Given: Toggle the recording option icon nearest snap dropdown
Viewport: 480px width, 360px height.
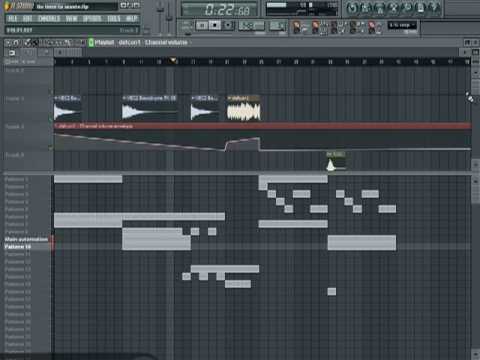Looking at the screenshot, I should [x=372, y=27].
